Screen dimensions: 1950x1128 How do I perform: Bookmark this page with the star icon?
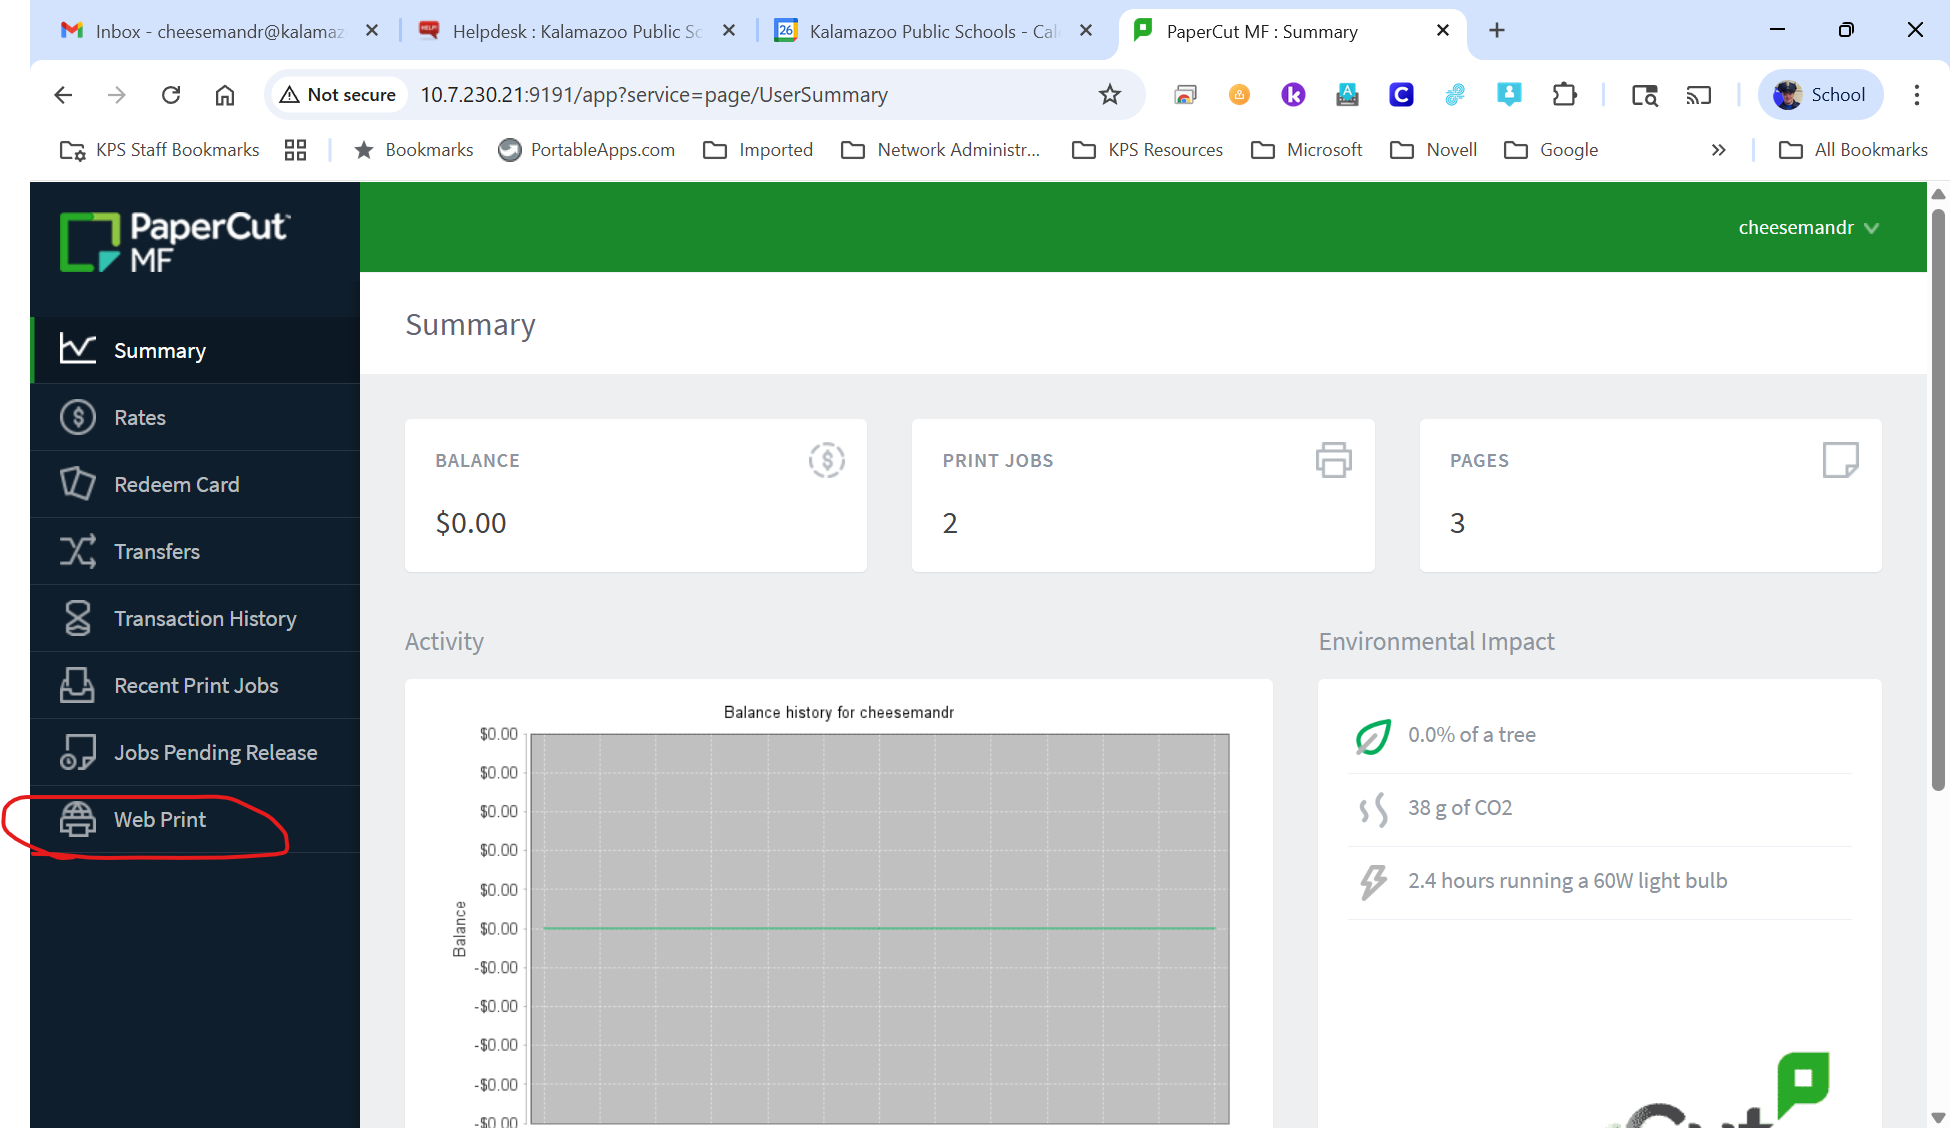point(1109,95)
